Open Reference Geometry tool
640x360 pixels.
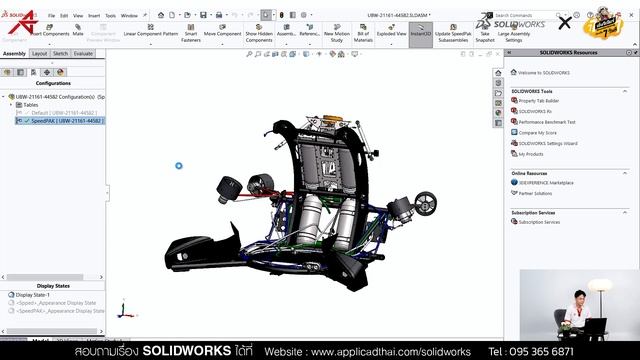tap(309, 30)
